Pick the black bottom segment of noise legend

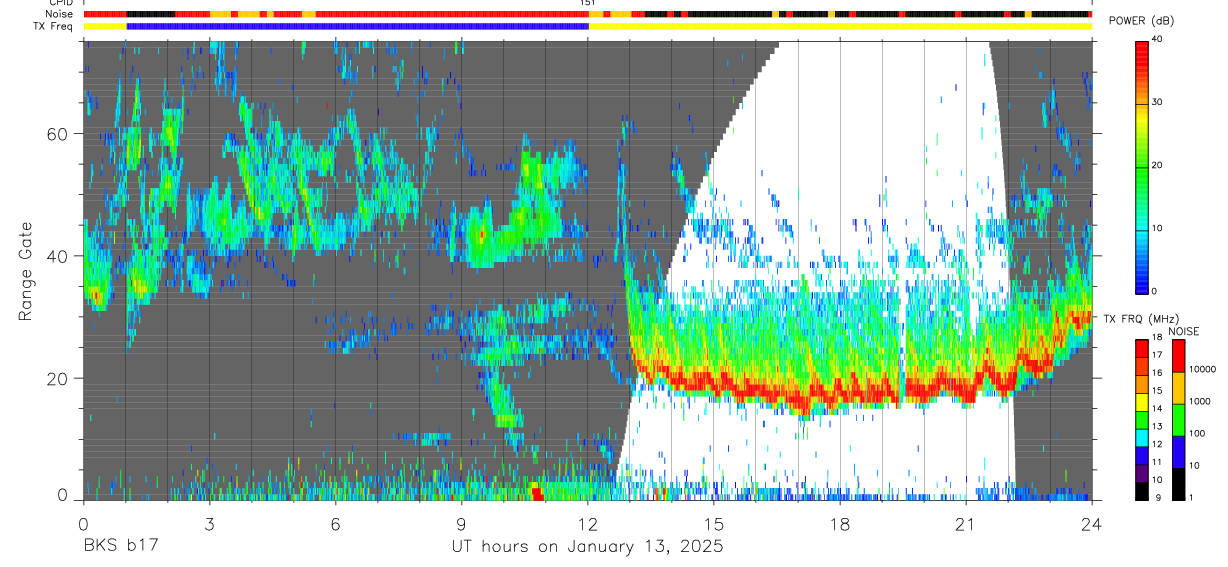(x=1177, y=484)
